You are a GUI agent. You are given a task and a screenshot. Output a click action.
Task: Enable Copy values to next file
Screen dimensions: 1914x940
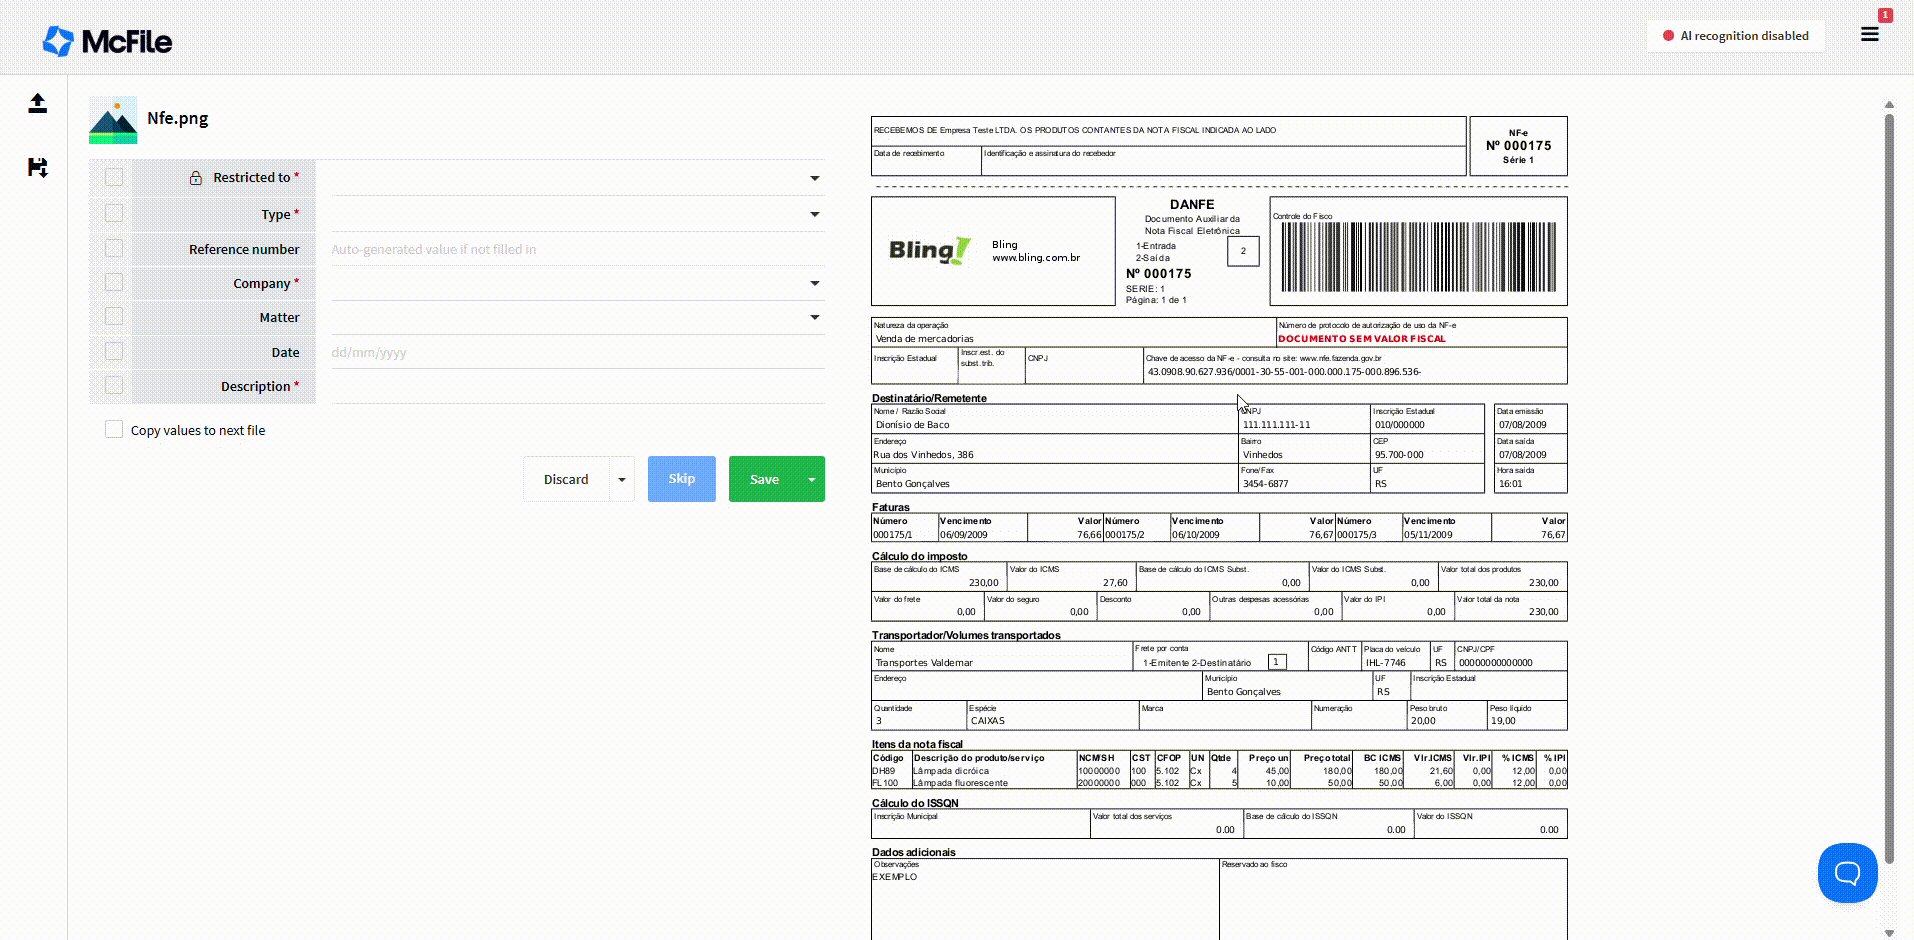point(114,430)
